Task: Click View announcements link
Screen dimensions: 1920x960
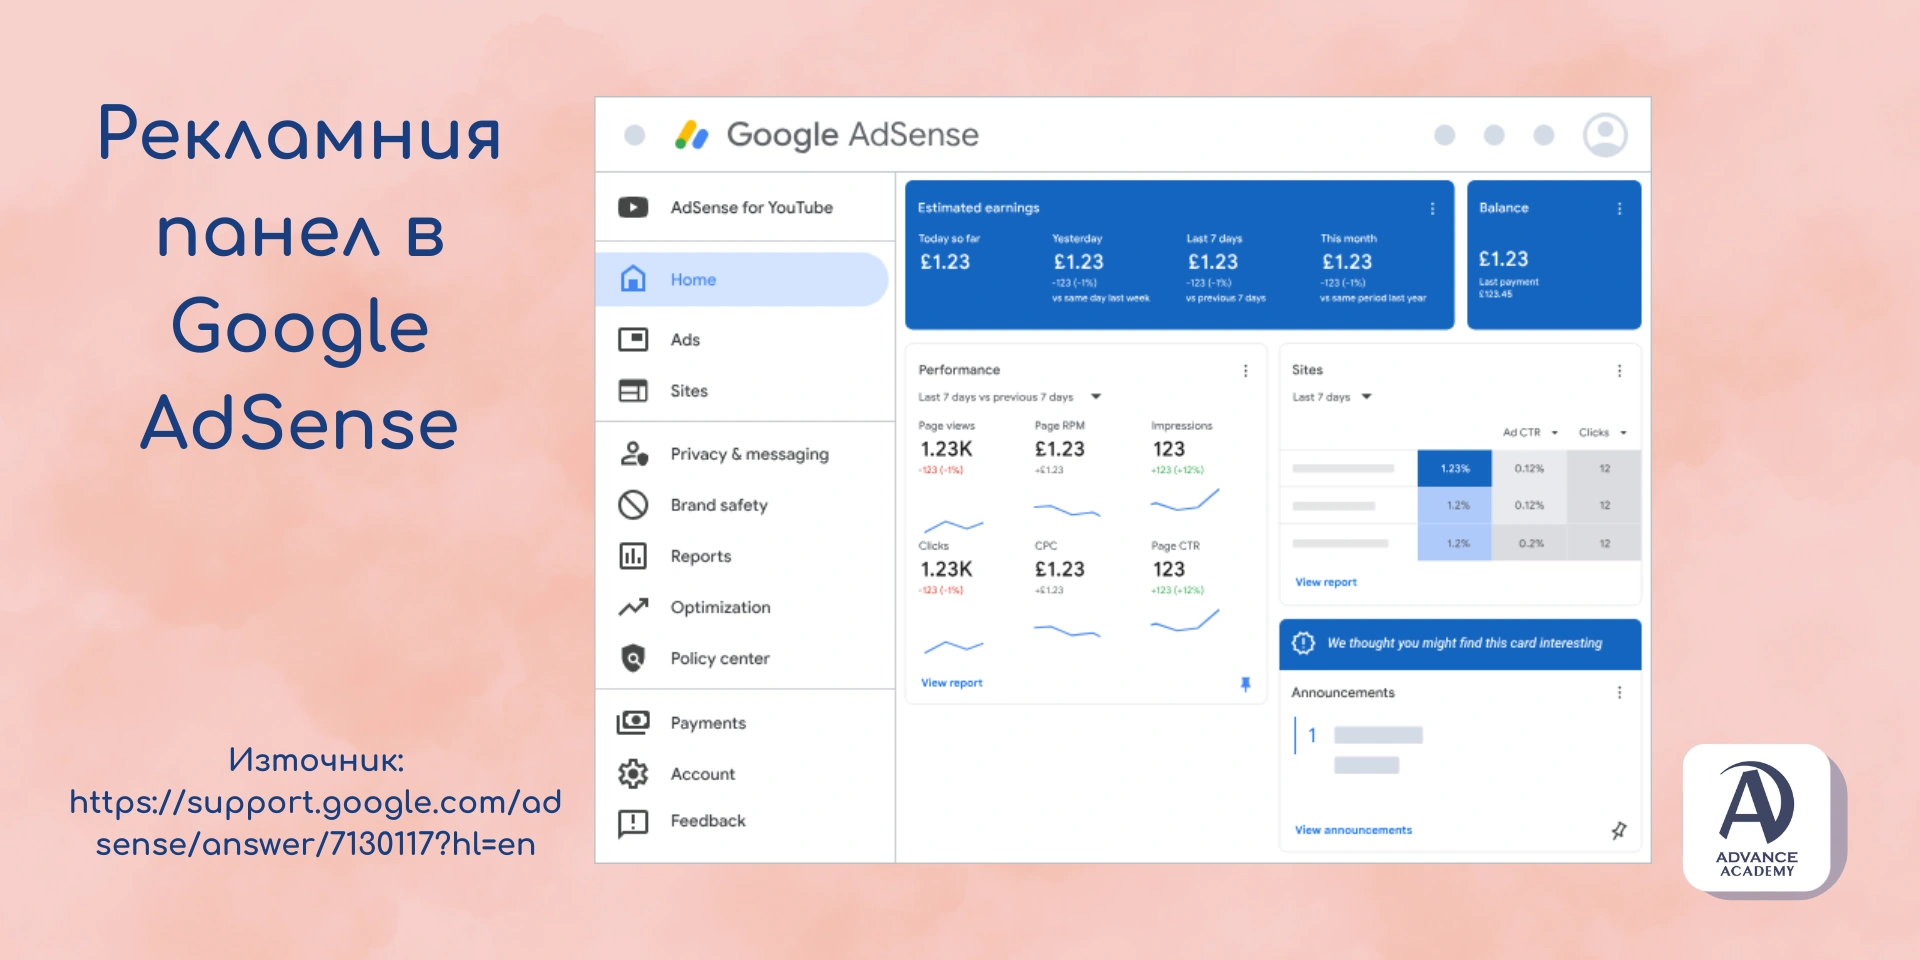Action: coord(1353,830)
